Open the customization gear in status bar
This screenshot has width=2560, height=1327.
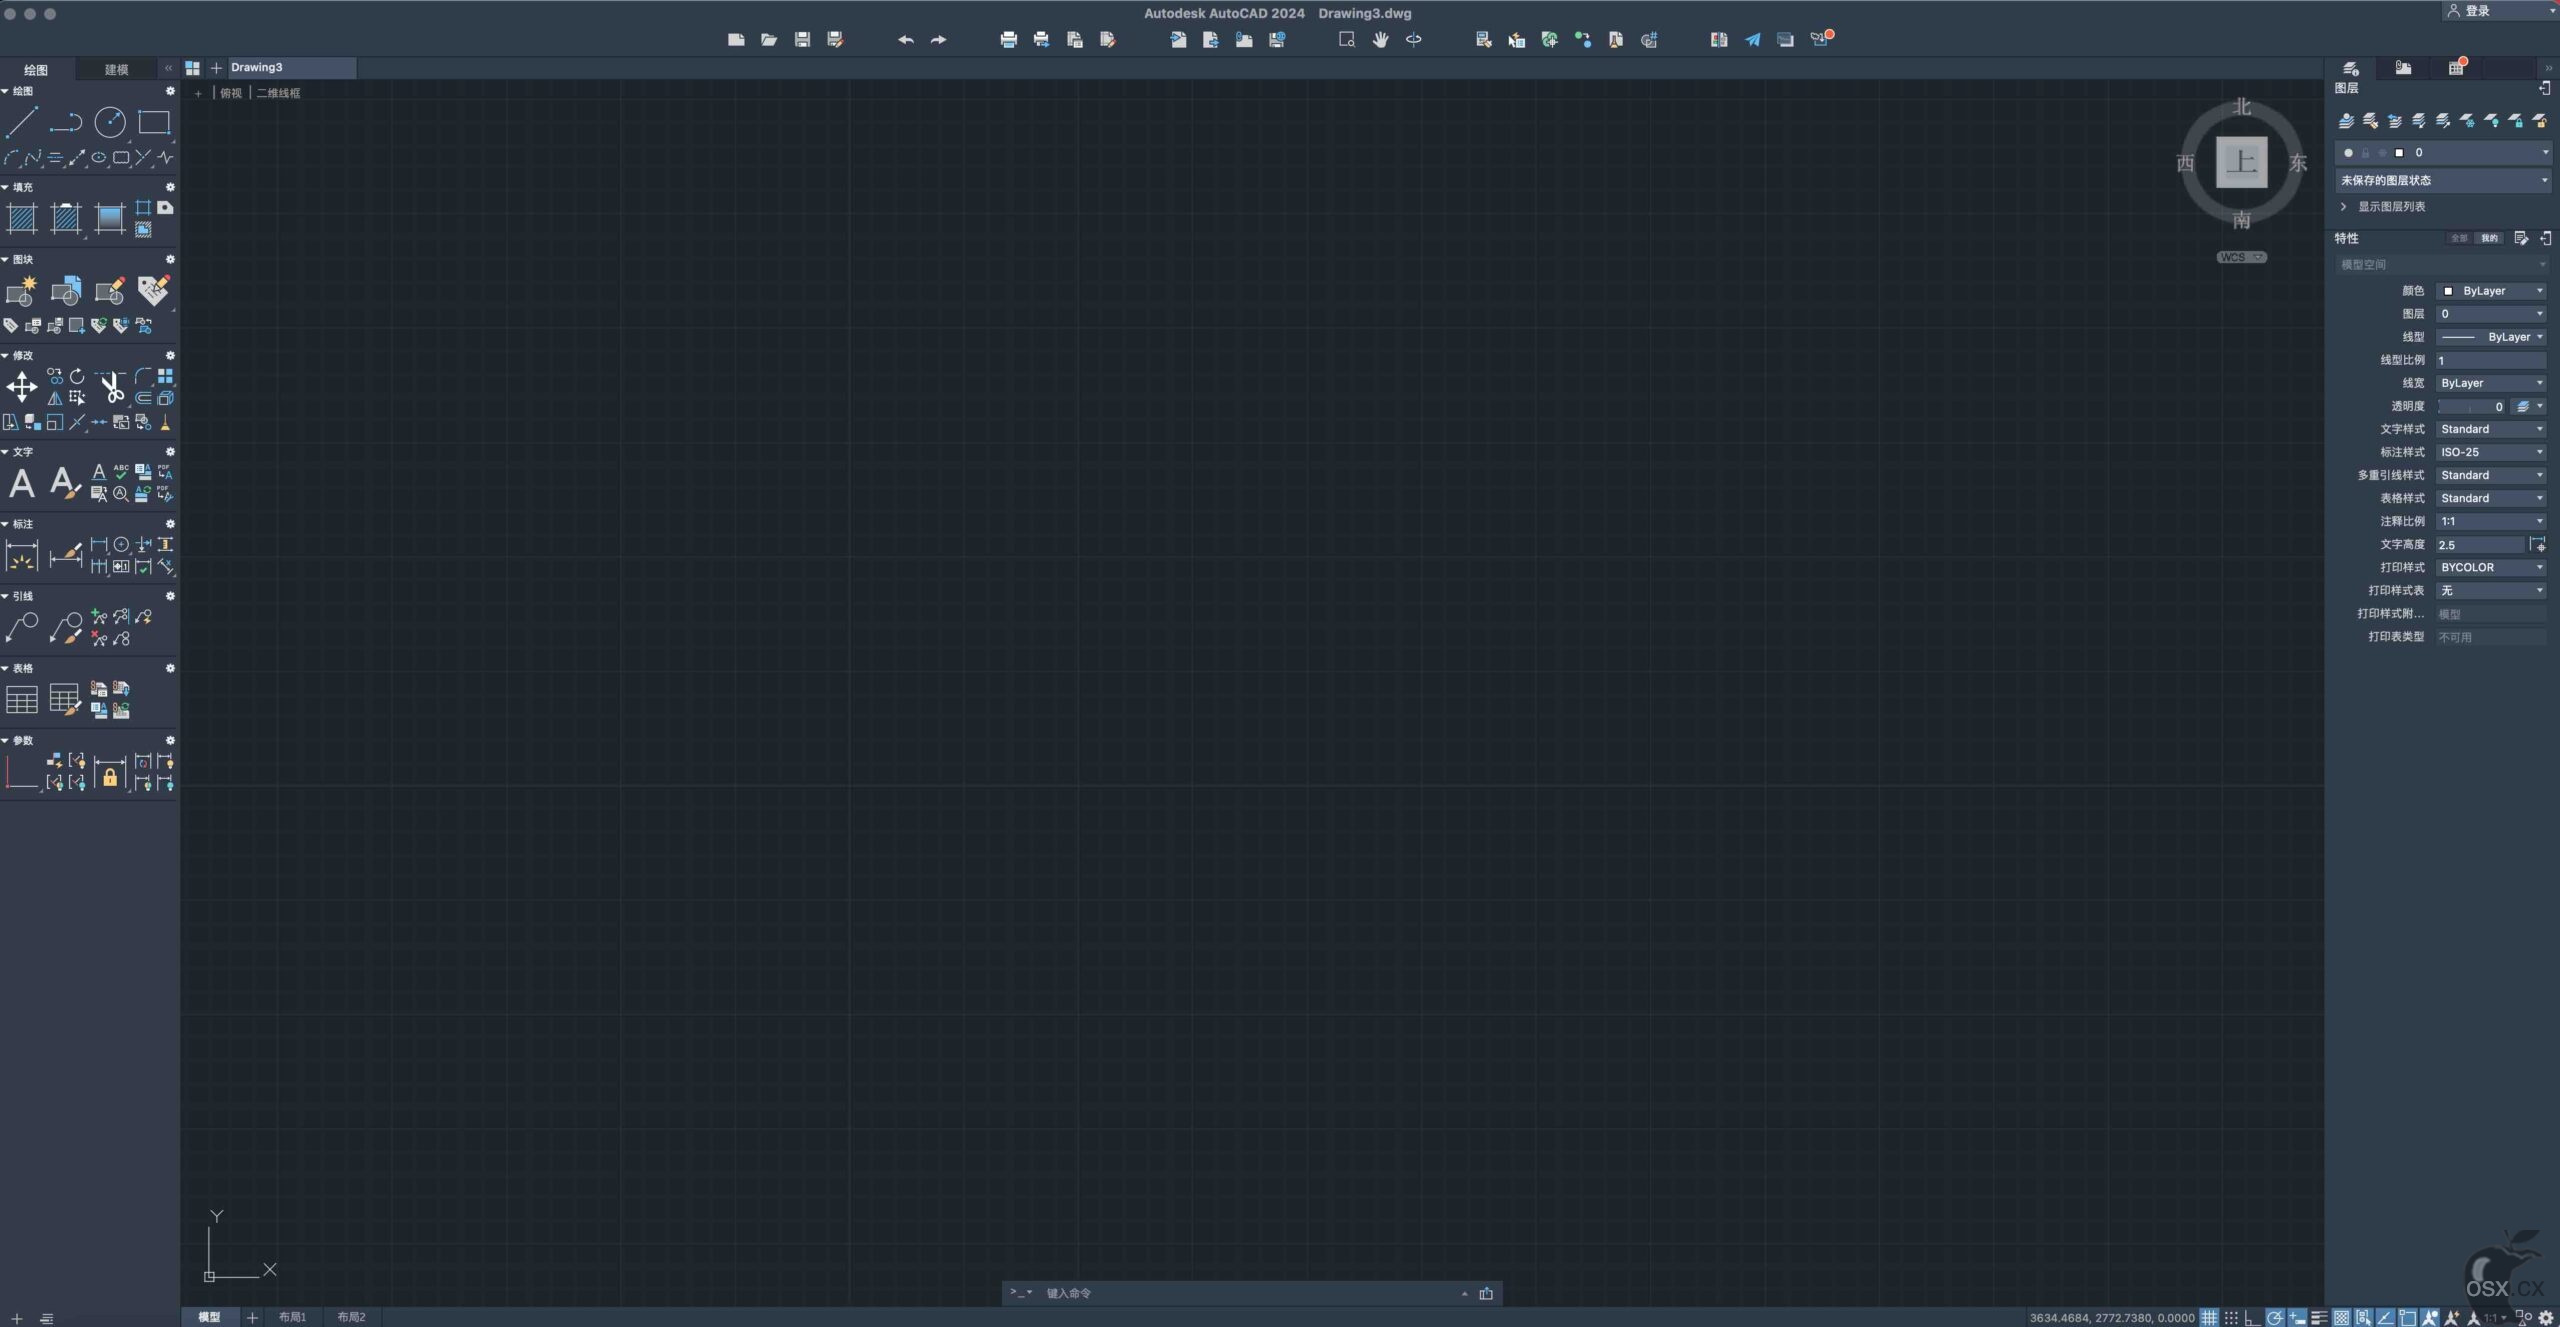(2546, 1318)
